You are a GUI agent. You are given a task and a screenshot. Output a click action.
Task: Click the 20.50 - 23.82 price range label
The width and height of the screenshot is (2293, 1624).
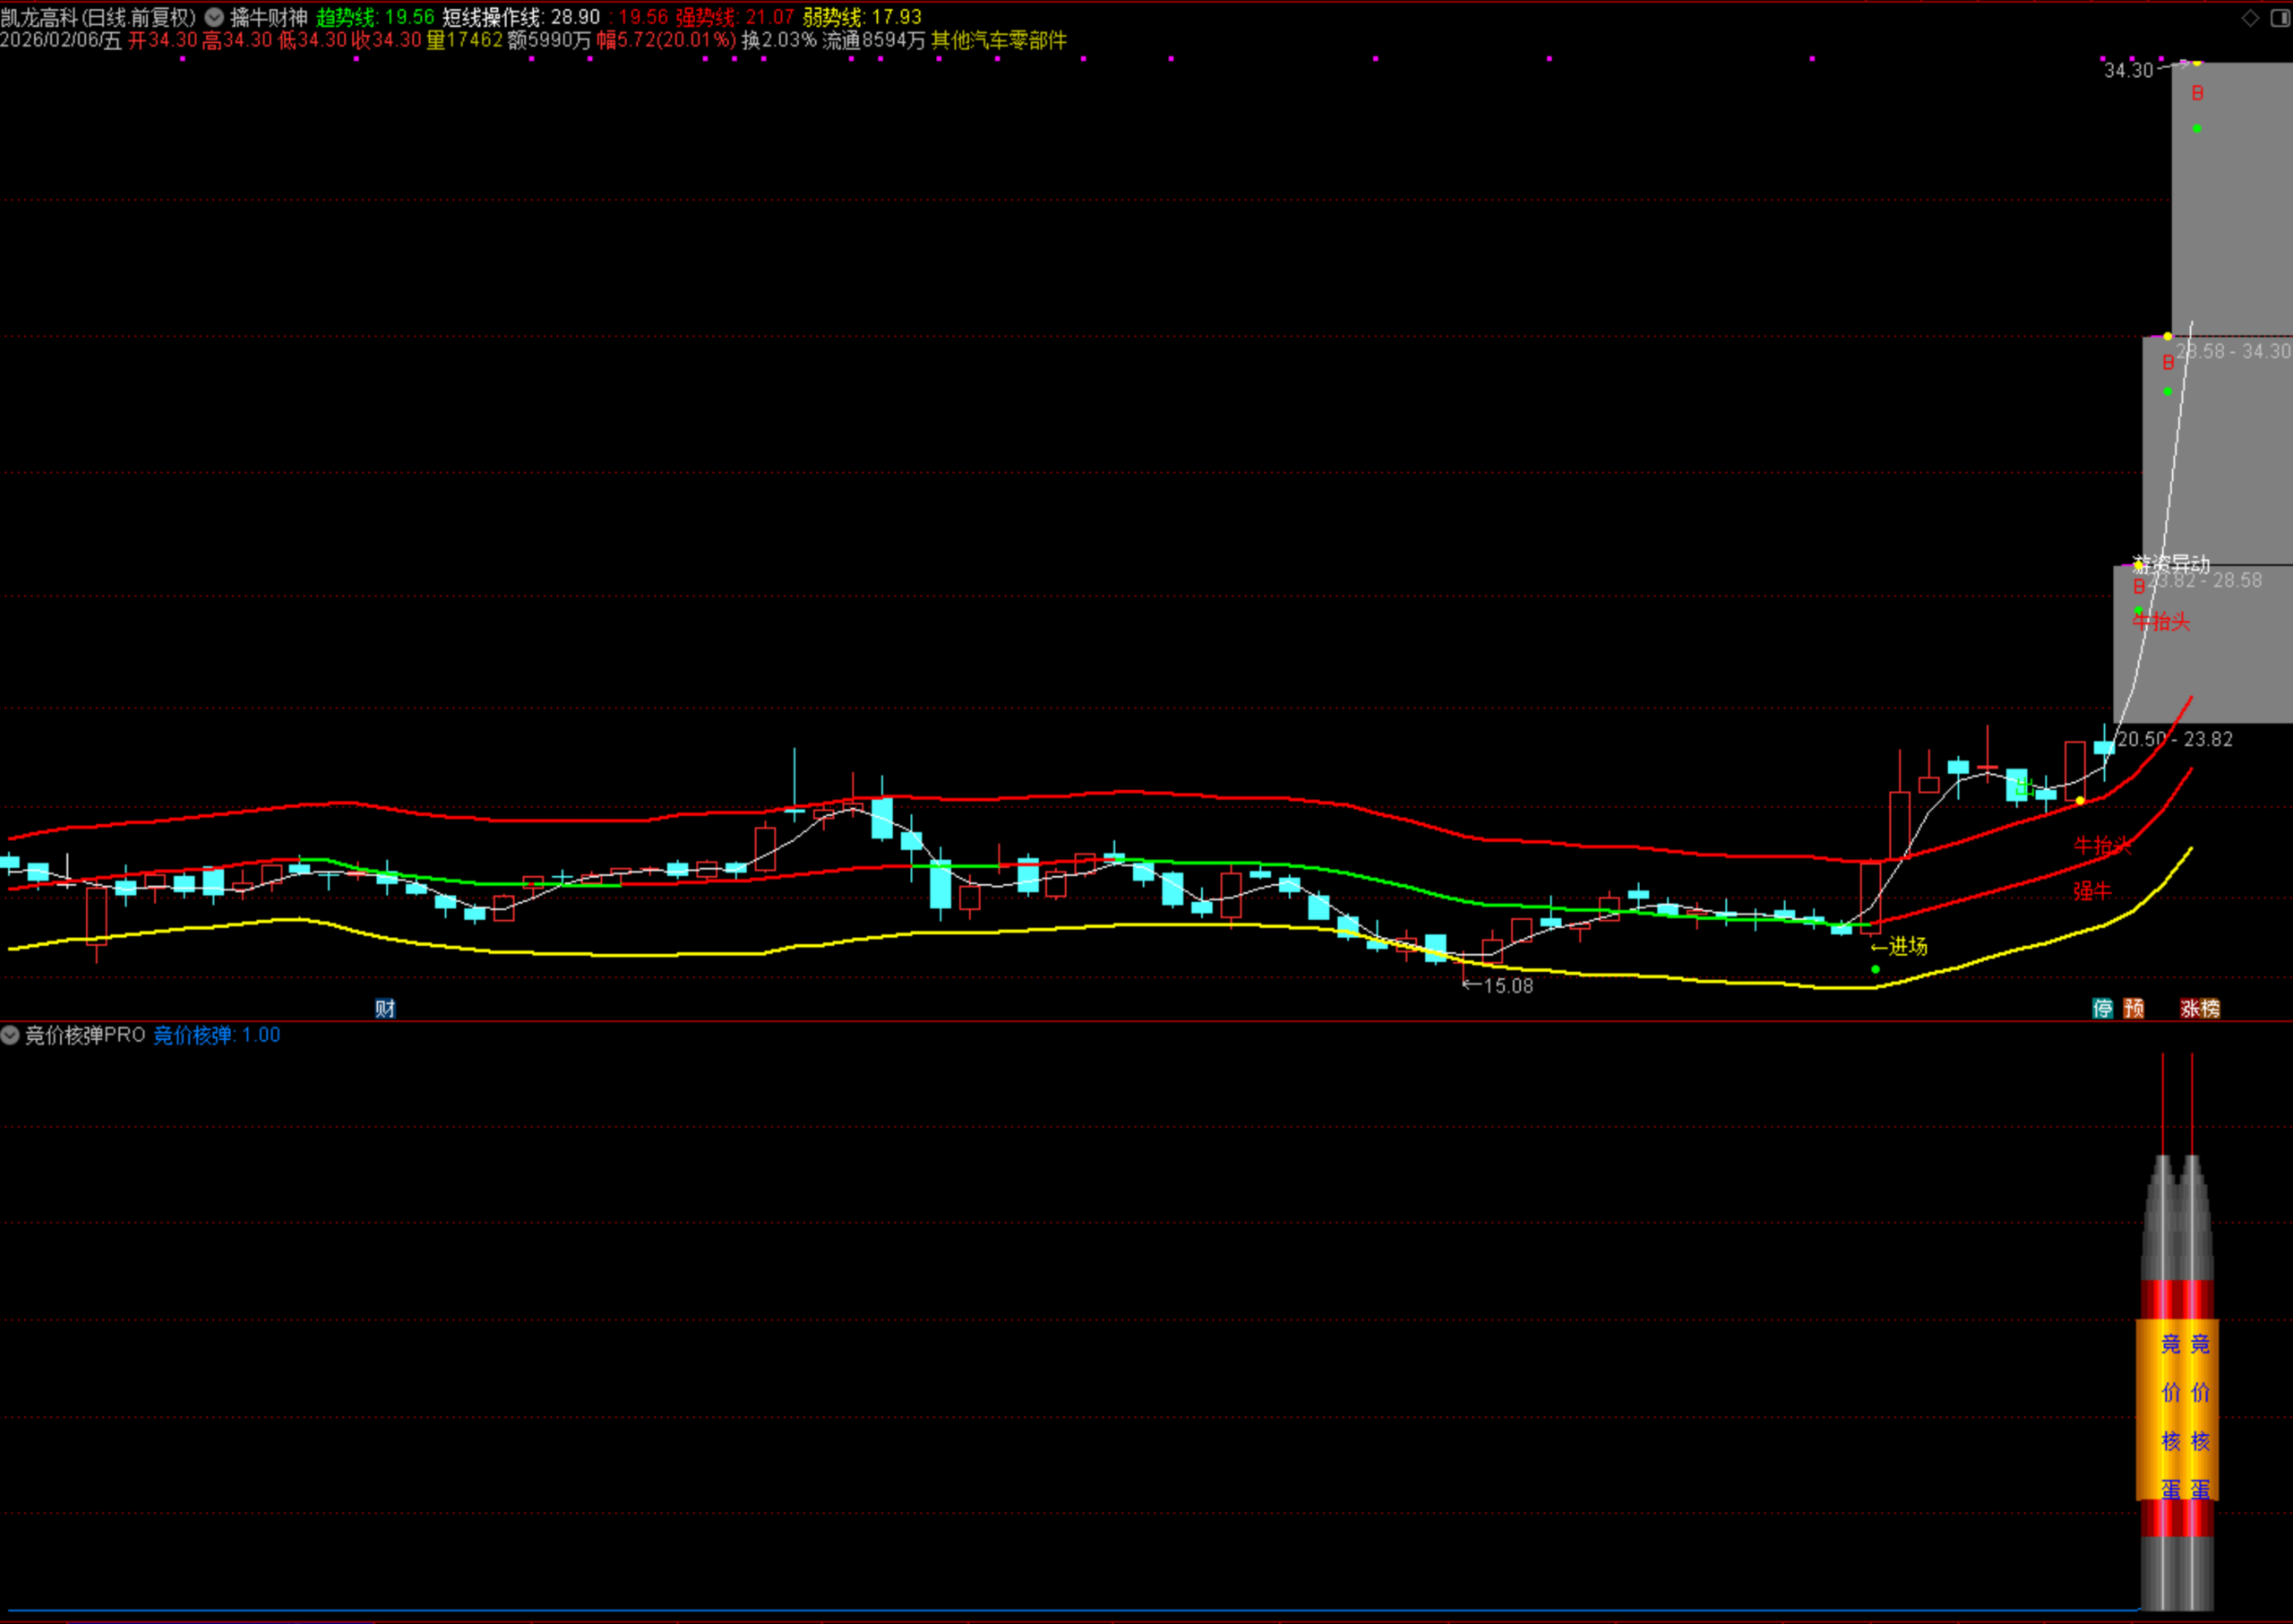click(2174, 739)
